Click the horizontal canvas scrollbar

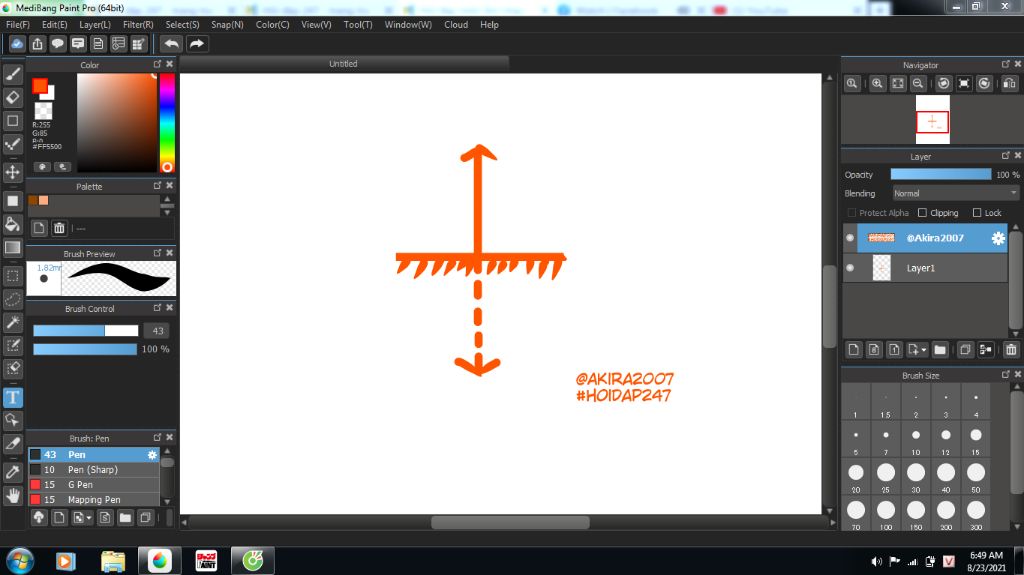pos(510,522)
